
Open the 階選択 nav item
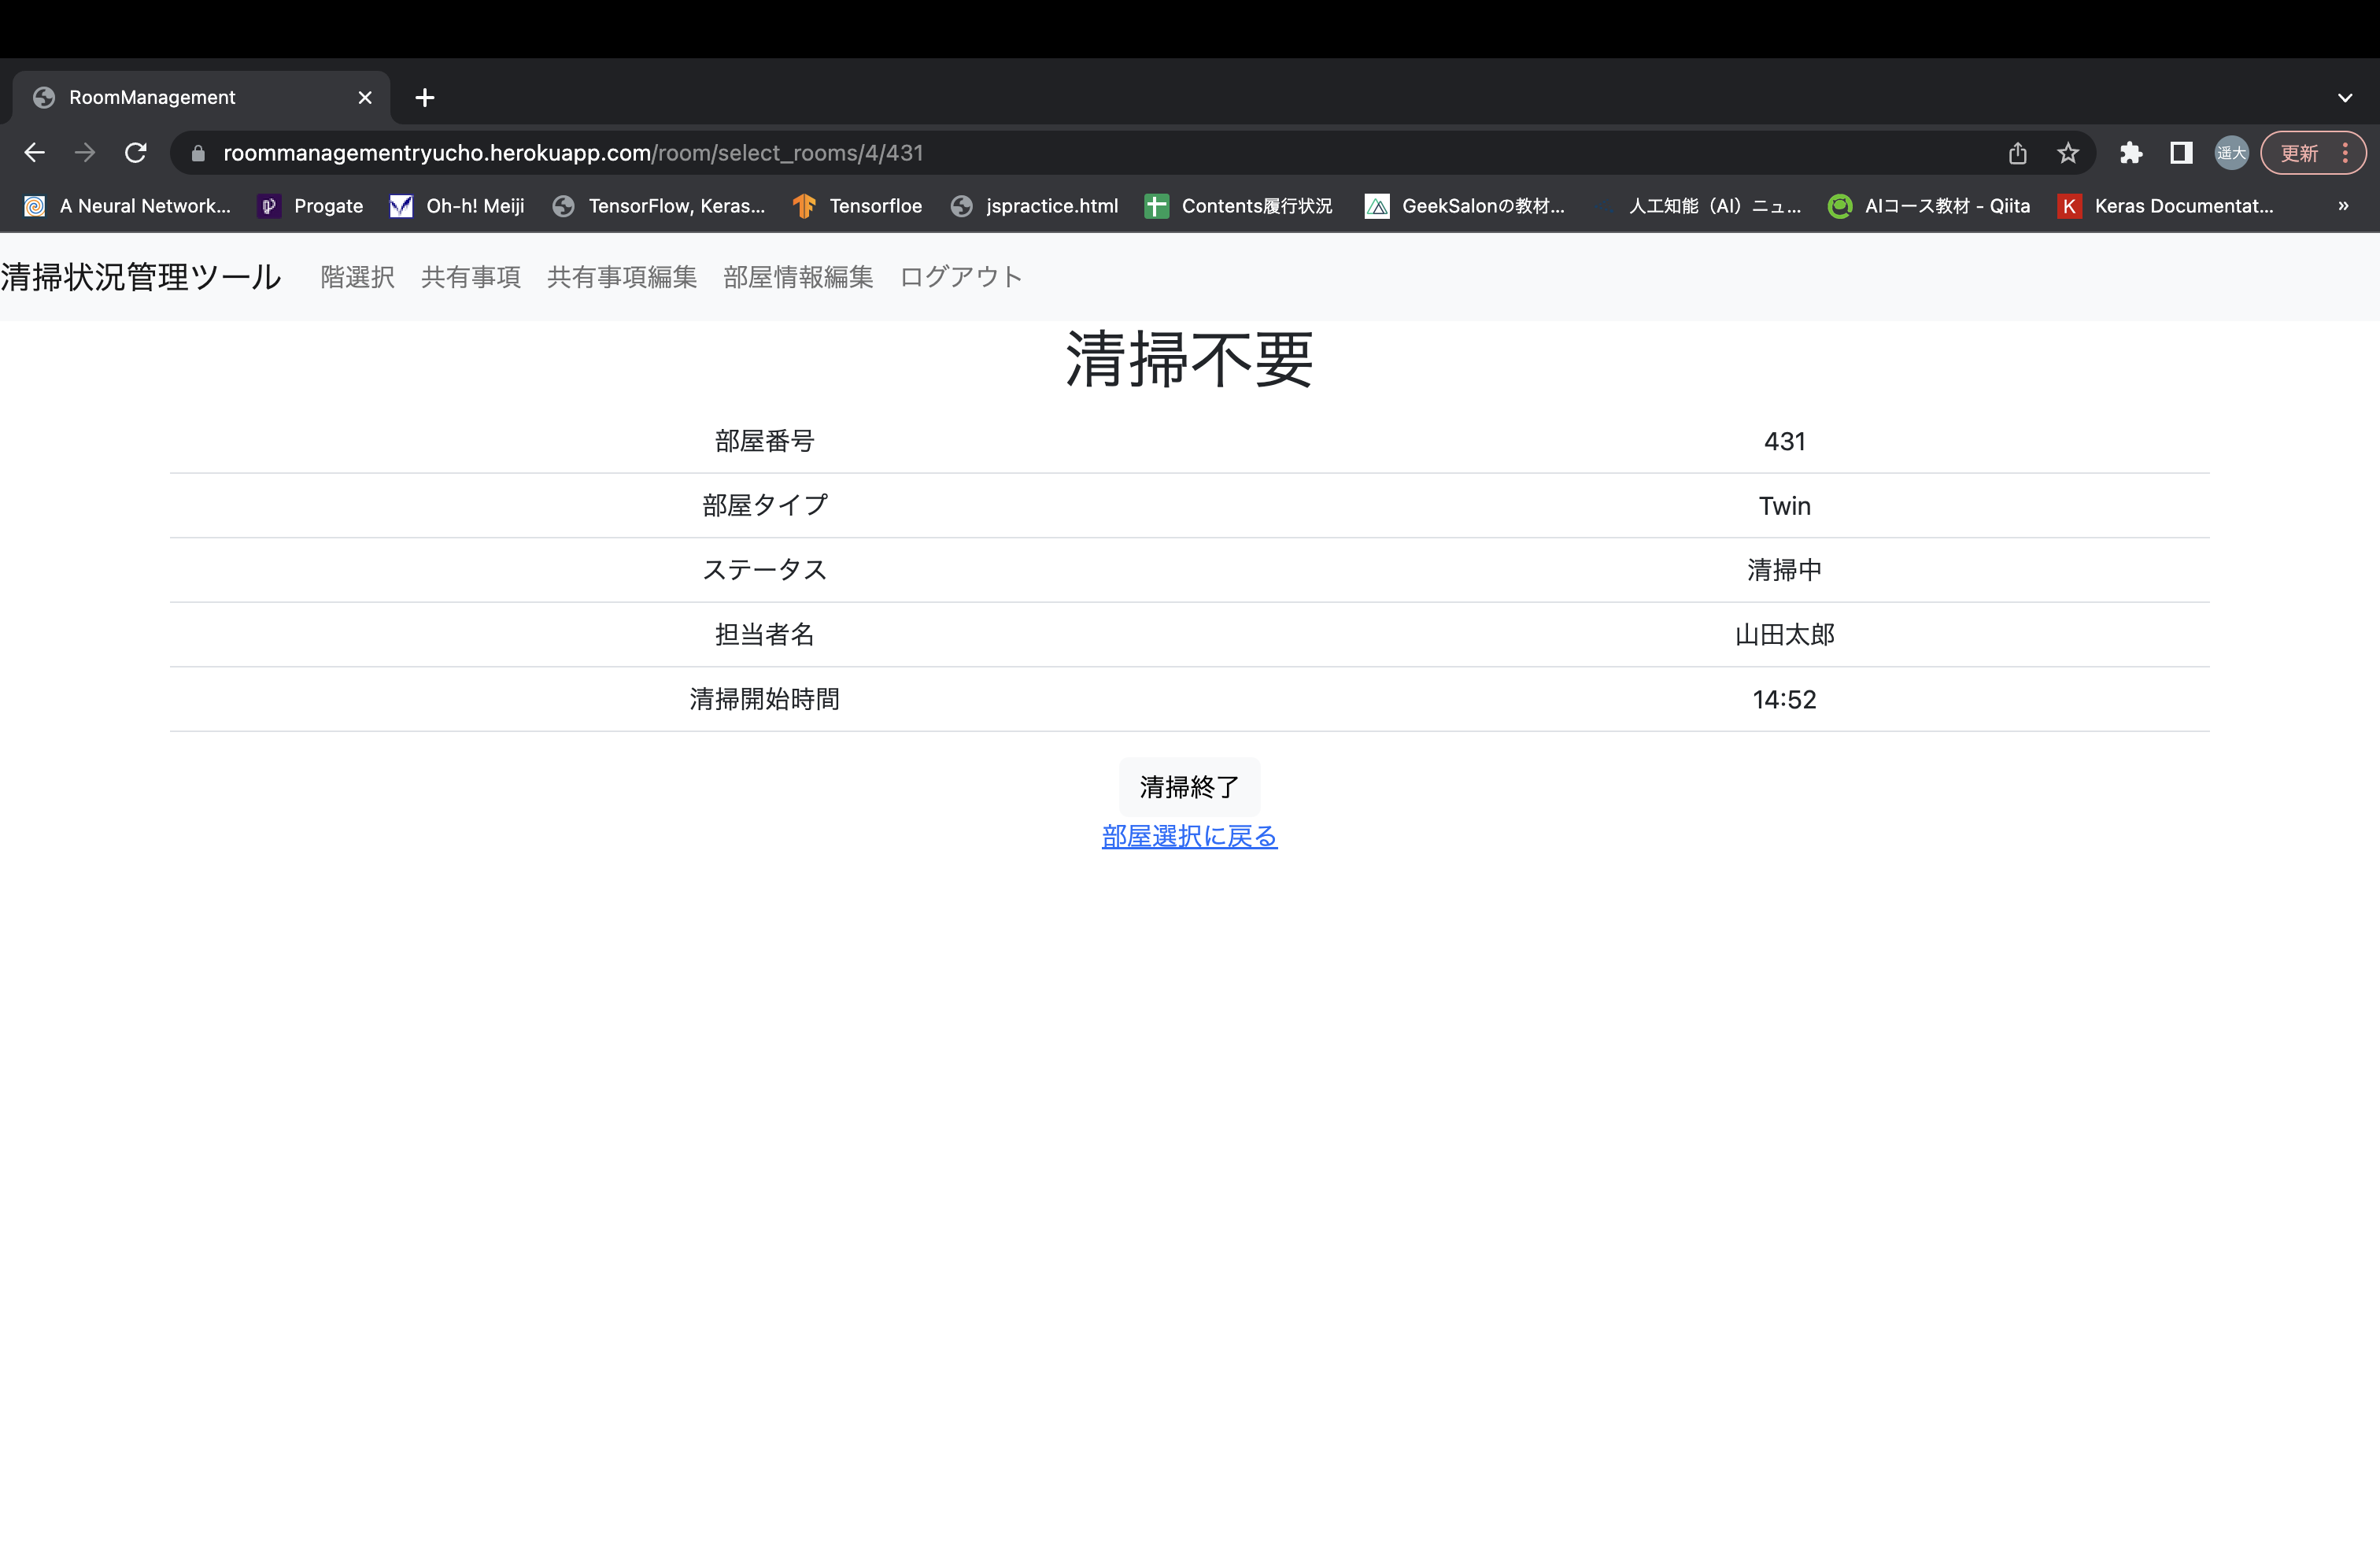(x=357, y=277)
